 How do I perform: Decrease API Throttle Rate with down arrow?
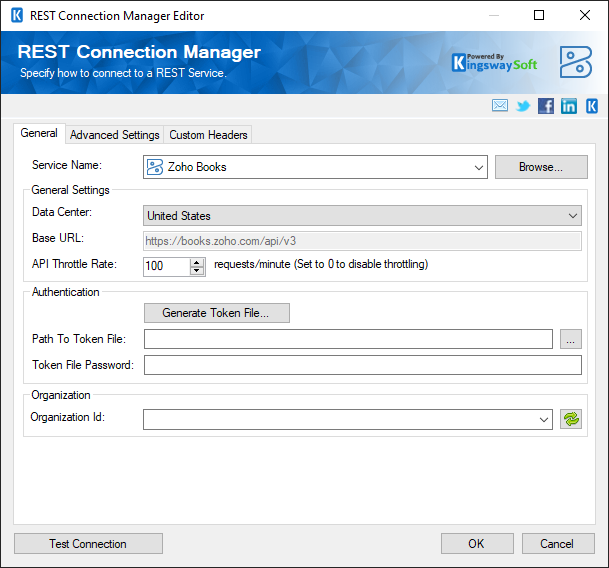(197, 271)
